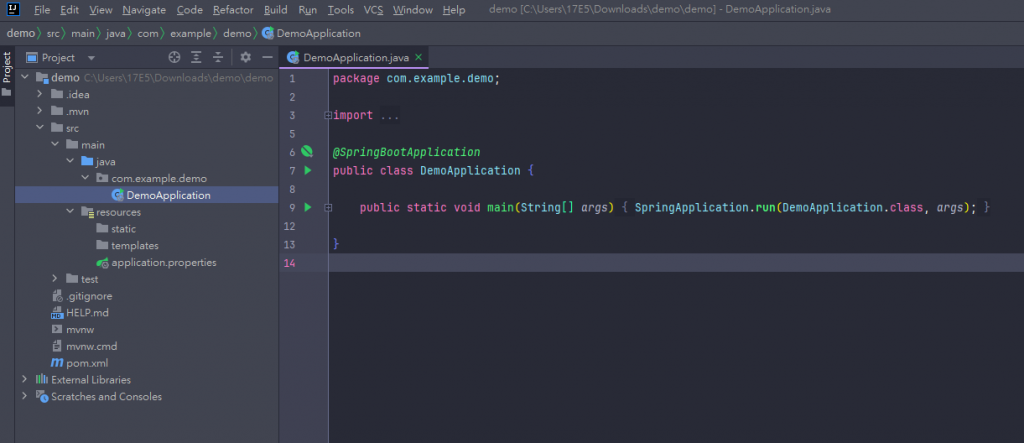Click the run gutter arrow on line 7

[308, 171]
